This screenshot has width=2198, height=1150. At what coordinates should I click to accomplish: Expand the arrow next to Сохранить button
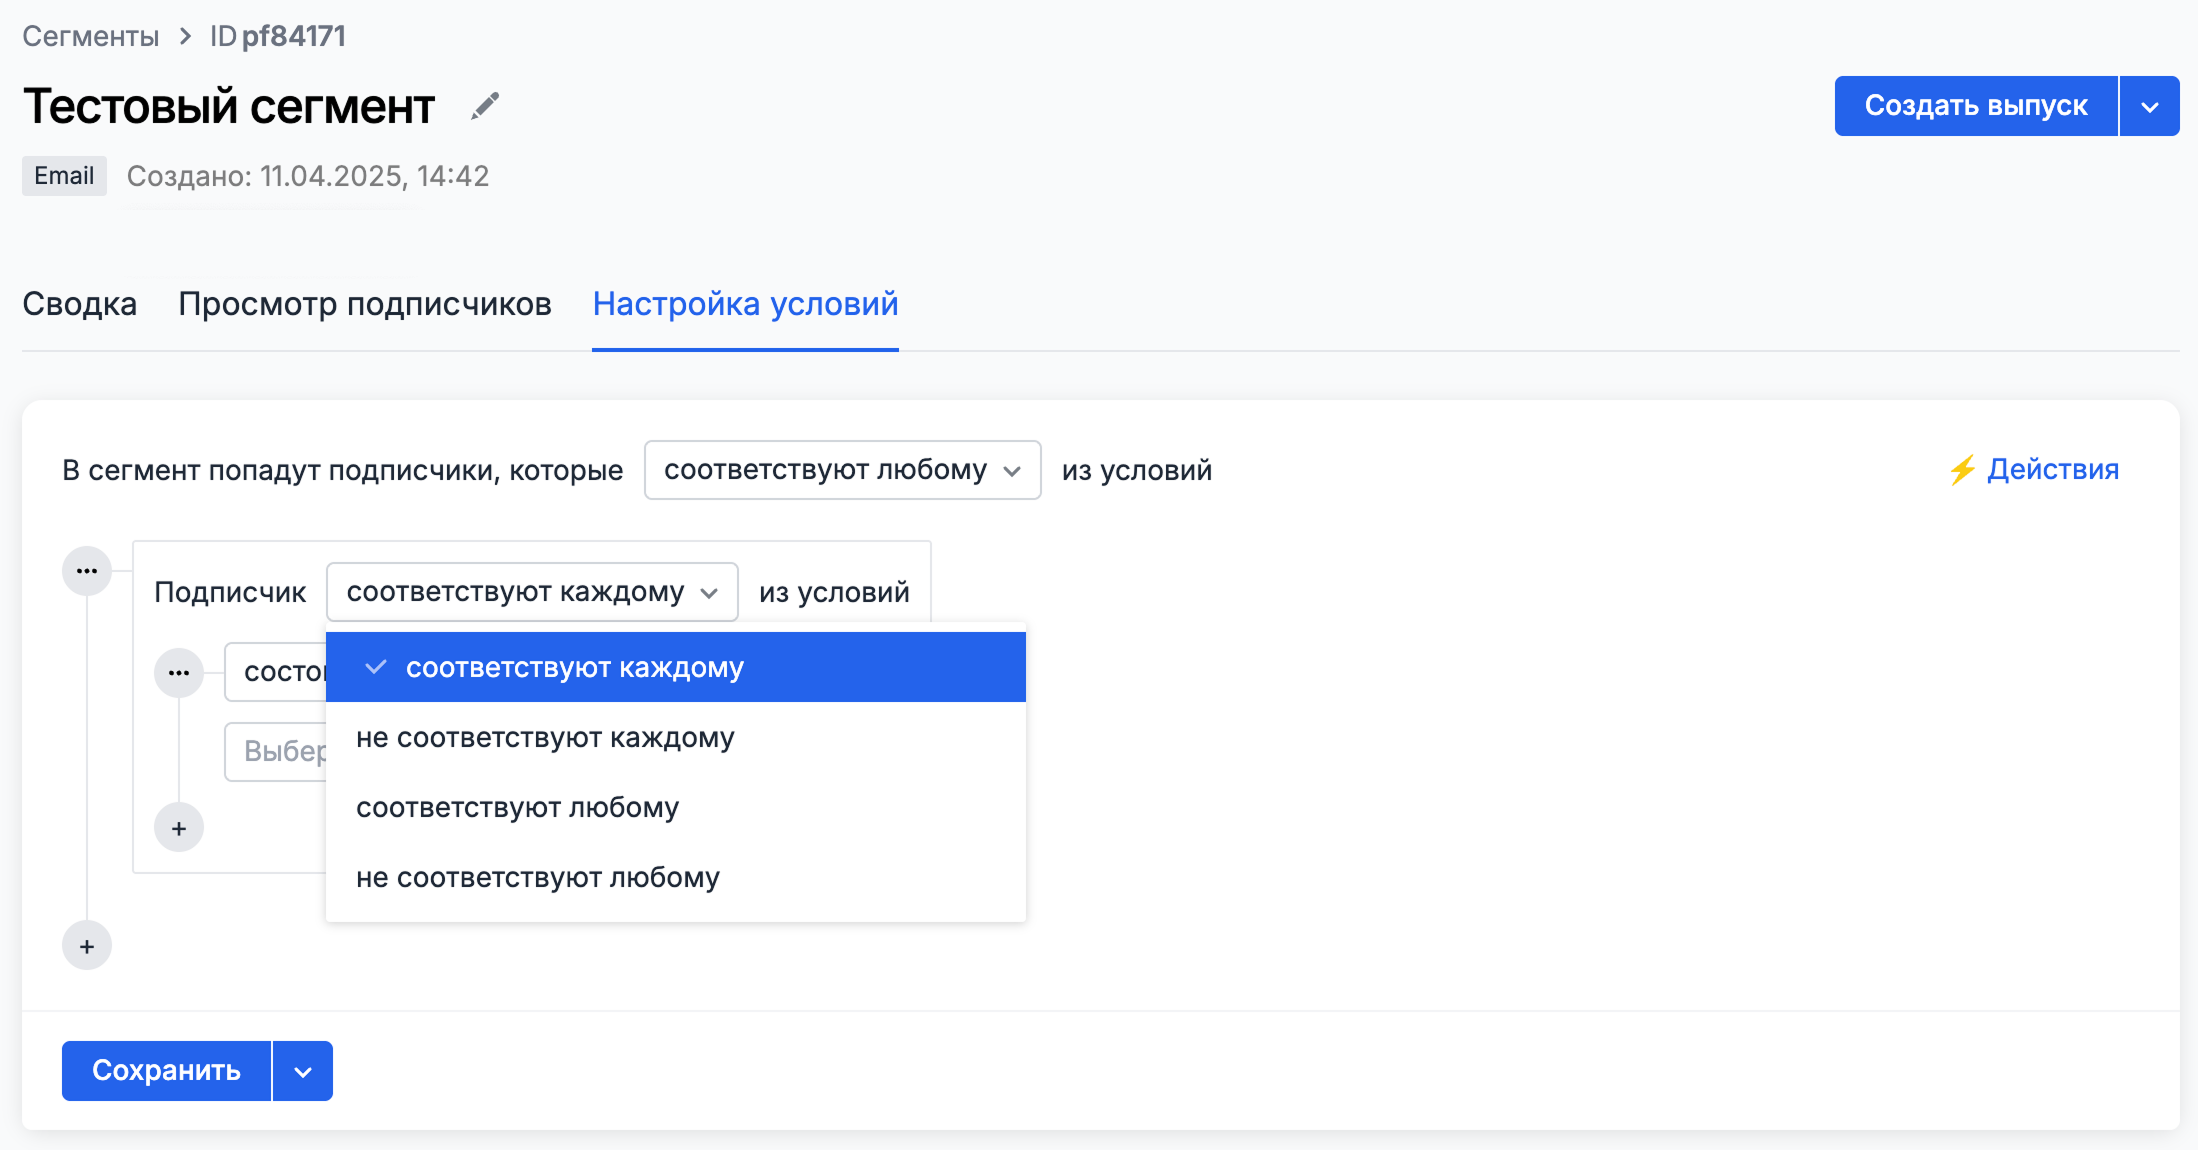[x=303, y=1071]
